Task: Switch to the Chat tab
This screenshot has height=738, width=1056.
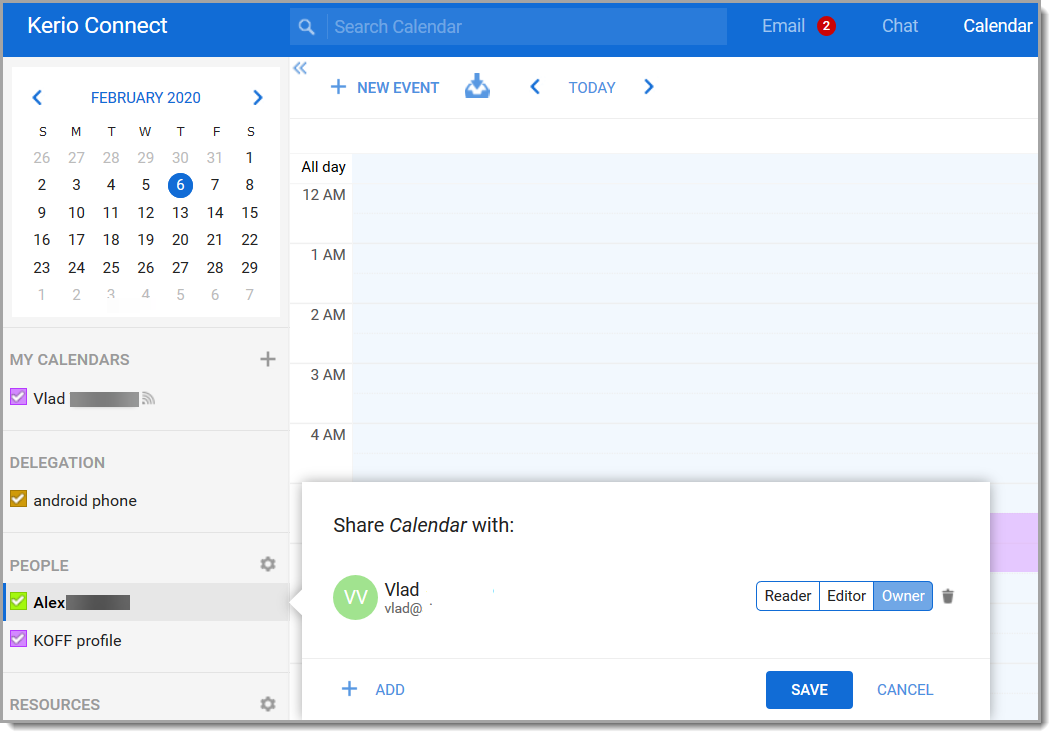Action: click(900, 26)
